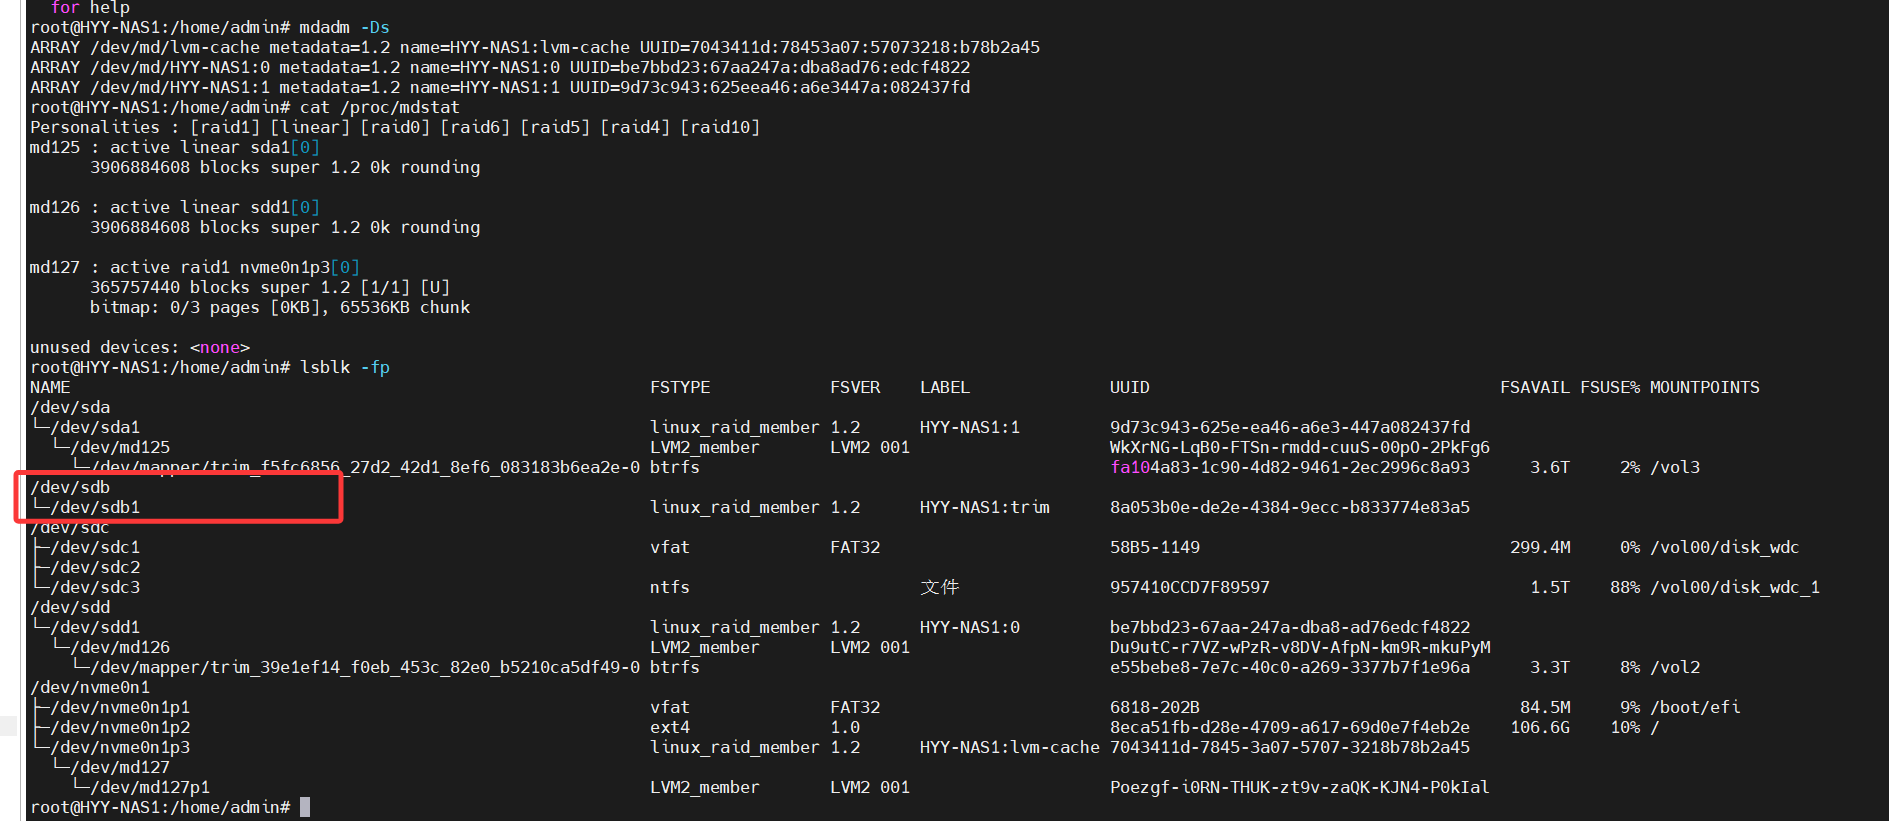Click the /vol3 mount point

(1675, 467)
